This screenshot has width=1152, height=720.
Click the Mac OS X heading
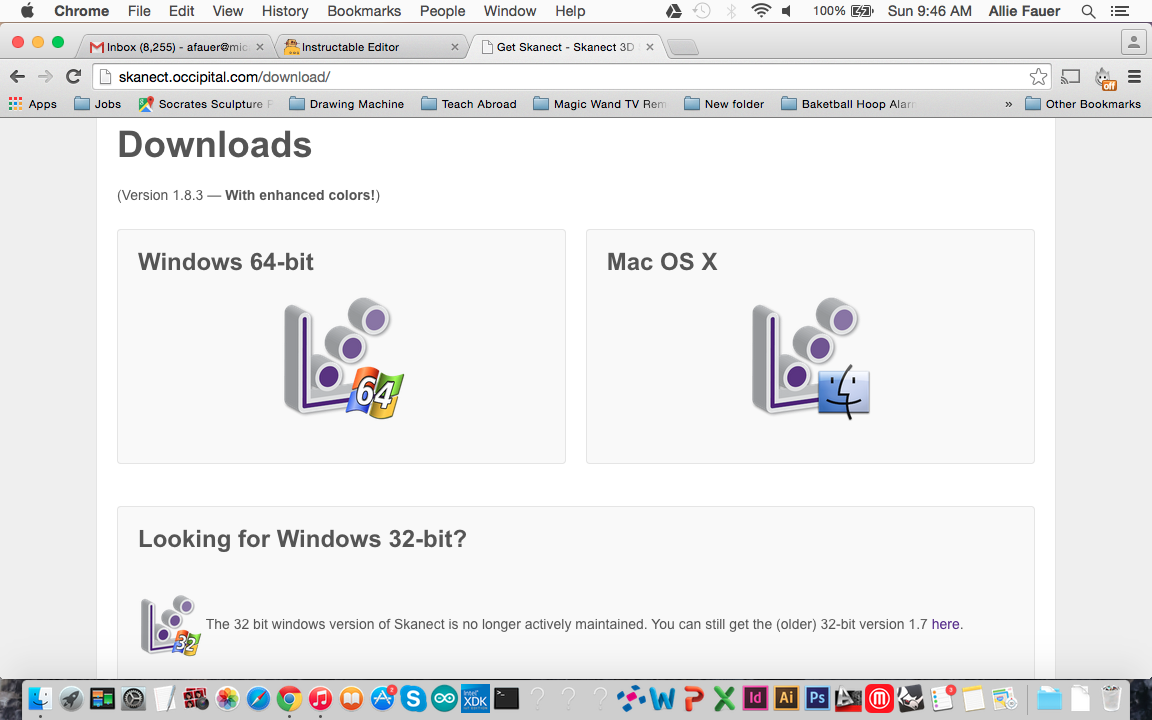coord(662,262)
